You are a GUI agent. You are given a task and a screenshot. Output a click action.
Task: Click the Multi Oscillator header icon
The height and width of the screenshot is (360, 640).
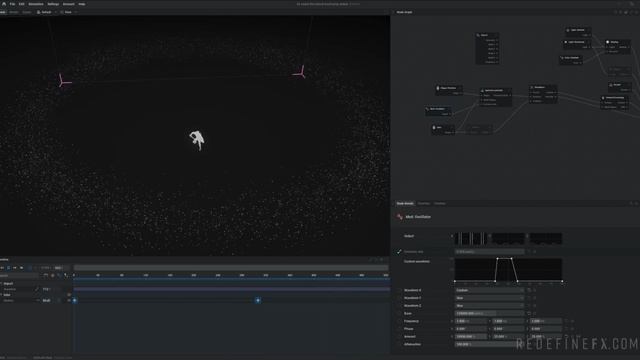coord(400,217)
